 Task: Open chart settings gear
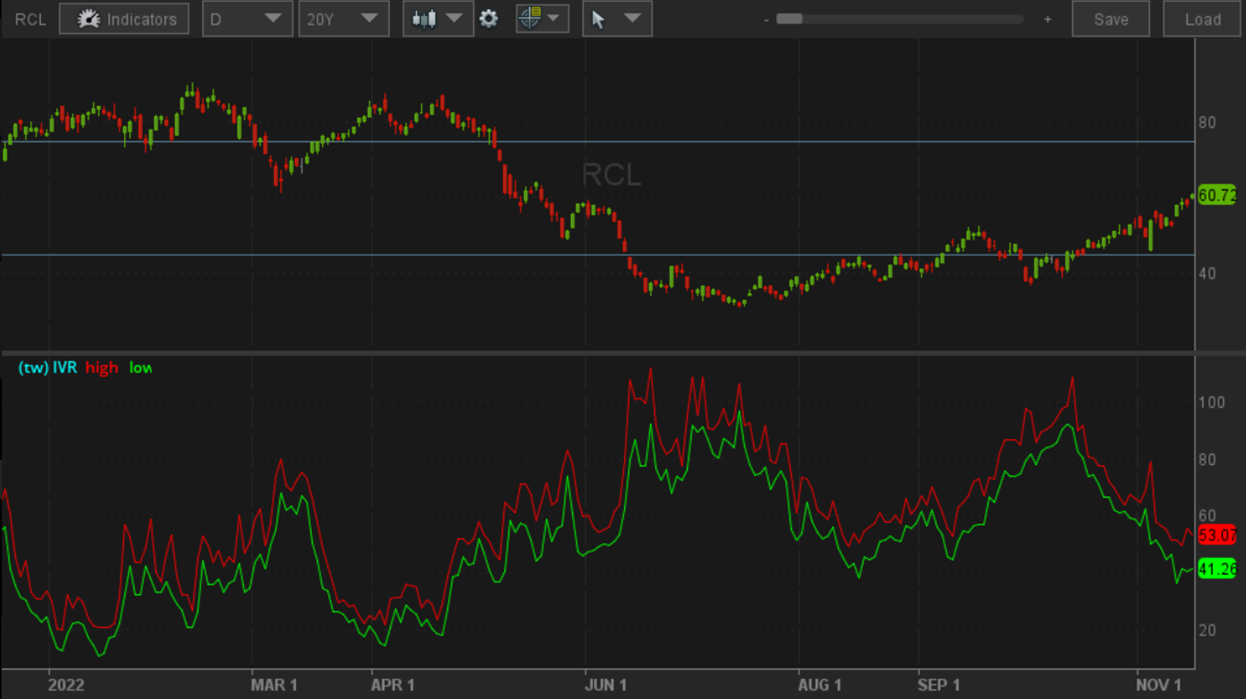[489, 19]
